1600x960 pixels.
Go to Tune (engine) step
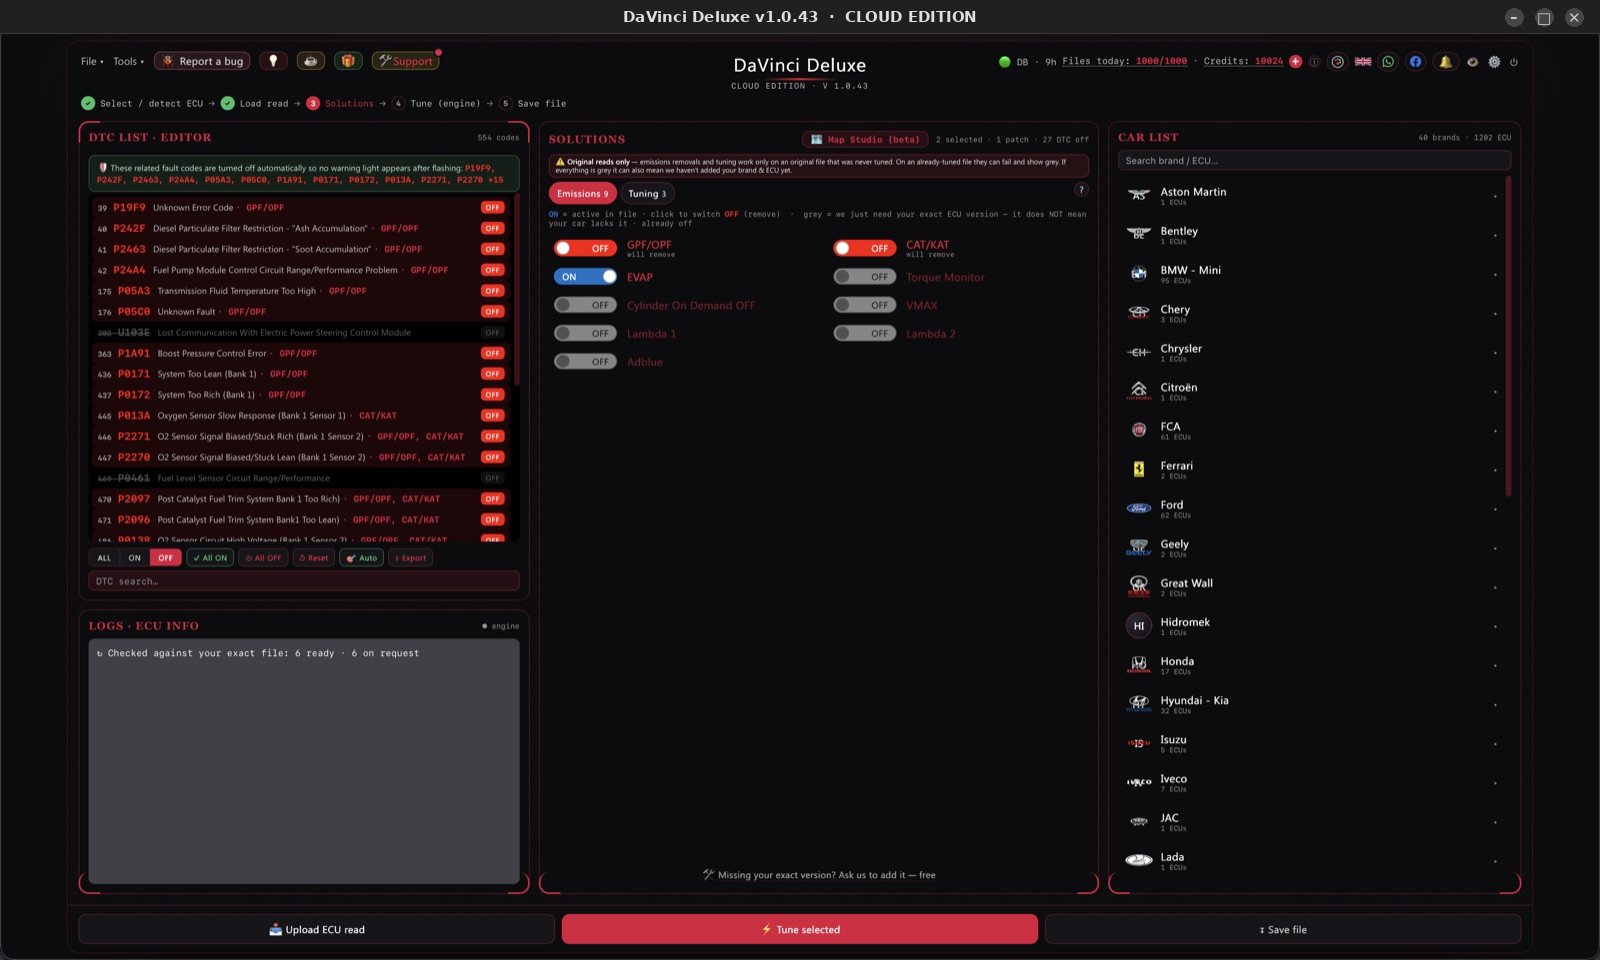pos(436,103)
